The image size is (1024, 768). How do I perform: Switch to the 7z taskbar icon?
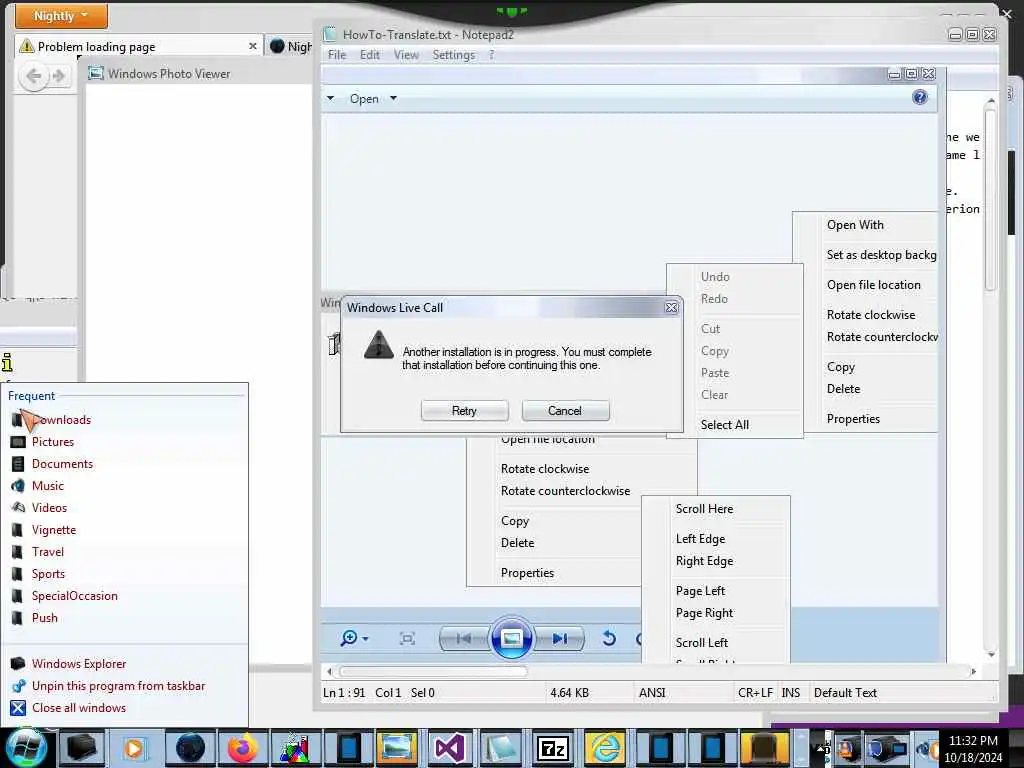pos(553,748)
